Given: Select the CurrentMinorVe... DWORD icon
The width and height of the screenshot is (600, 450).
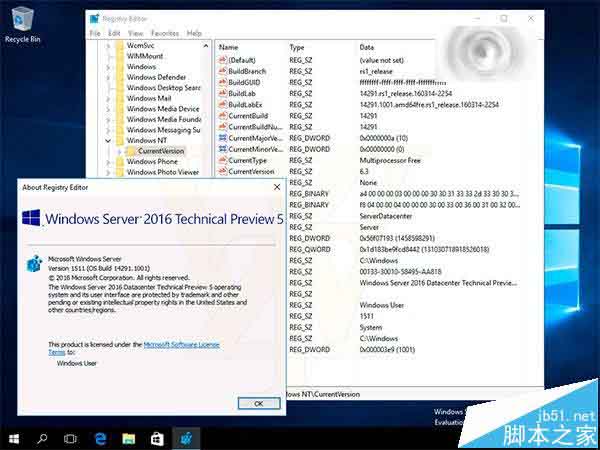Looking at the screenshot, I should coord(222,149).
